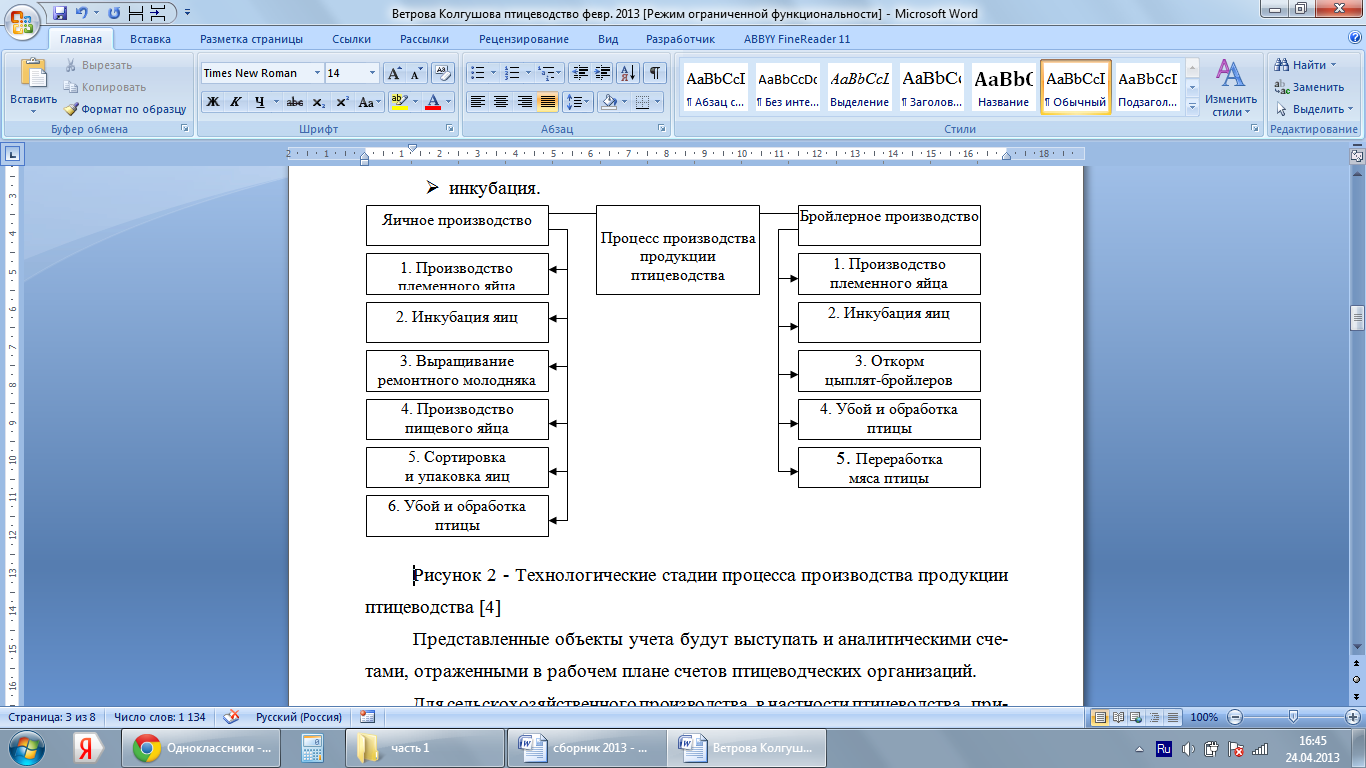Toggle italic (К) formatting
Screen dimensions: 1366x768
[236, 102]
